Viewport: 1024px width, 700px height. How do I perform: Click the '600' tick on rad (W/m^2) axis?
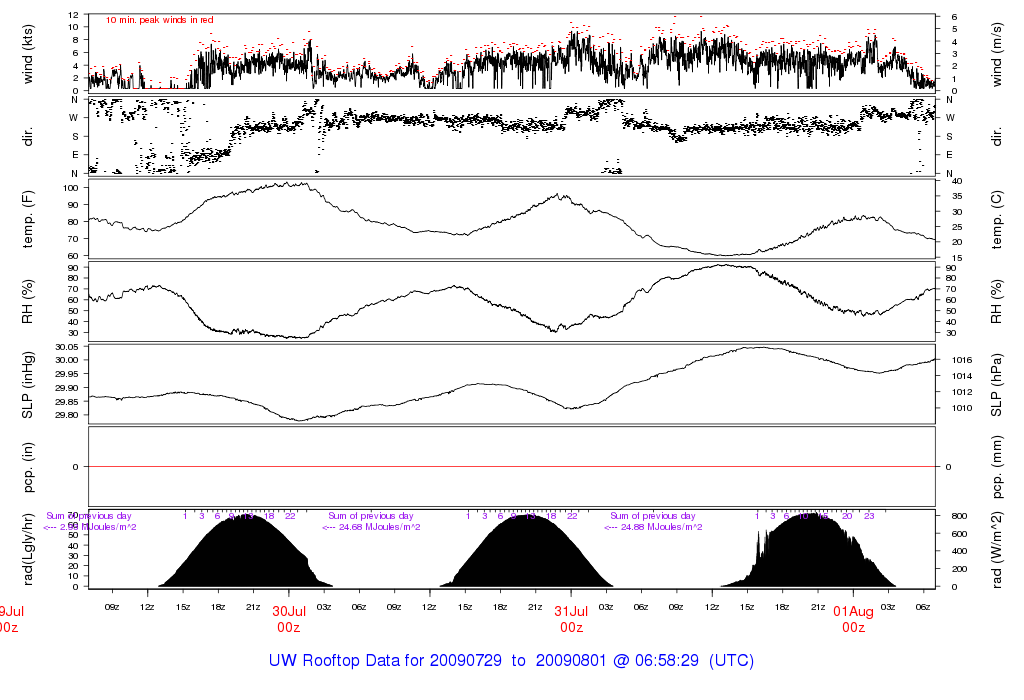(x=959, y=533)
